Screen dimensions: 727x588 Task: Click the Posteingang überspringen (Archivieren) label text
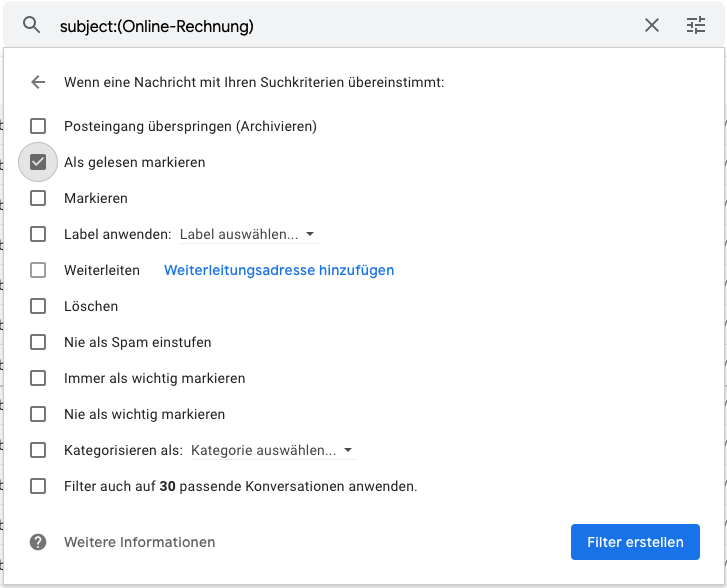point(191,126)
